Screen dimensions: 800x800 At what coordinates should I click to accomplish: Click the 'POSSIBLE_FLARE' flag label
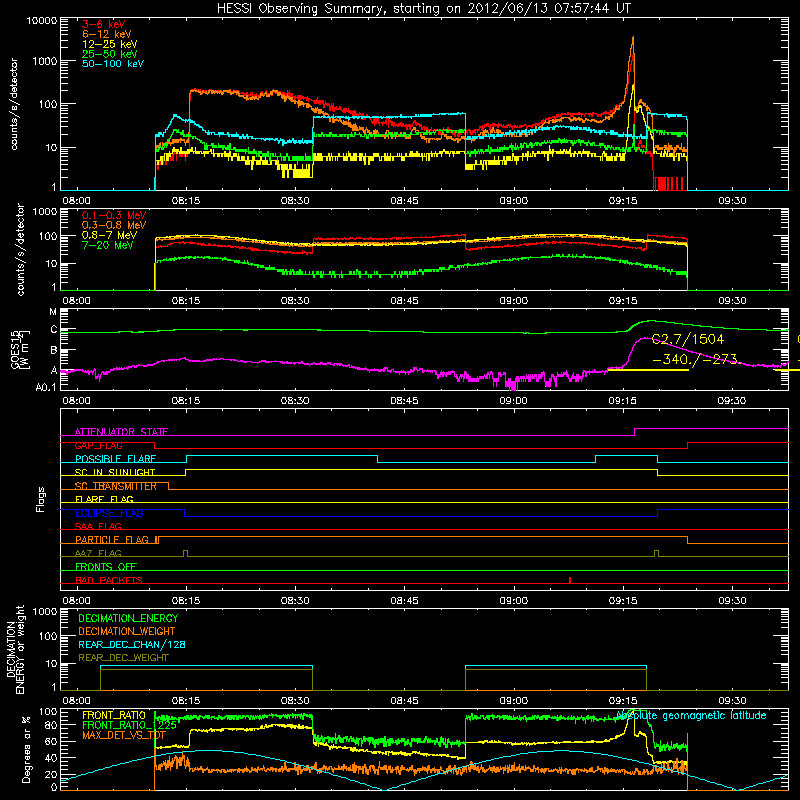pos(115,459)
